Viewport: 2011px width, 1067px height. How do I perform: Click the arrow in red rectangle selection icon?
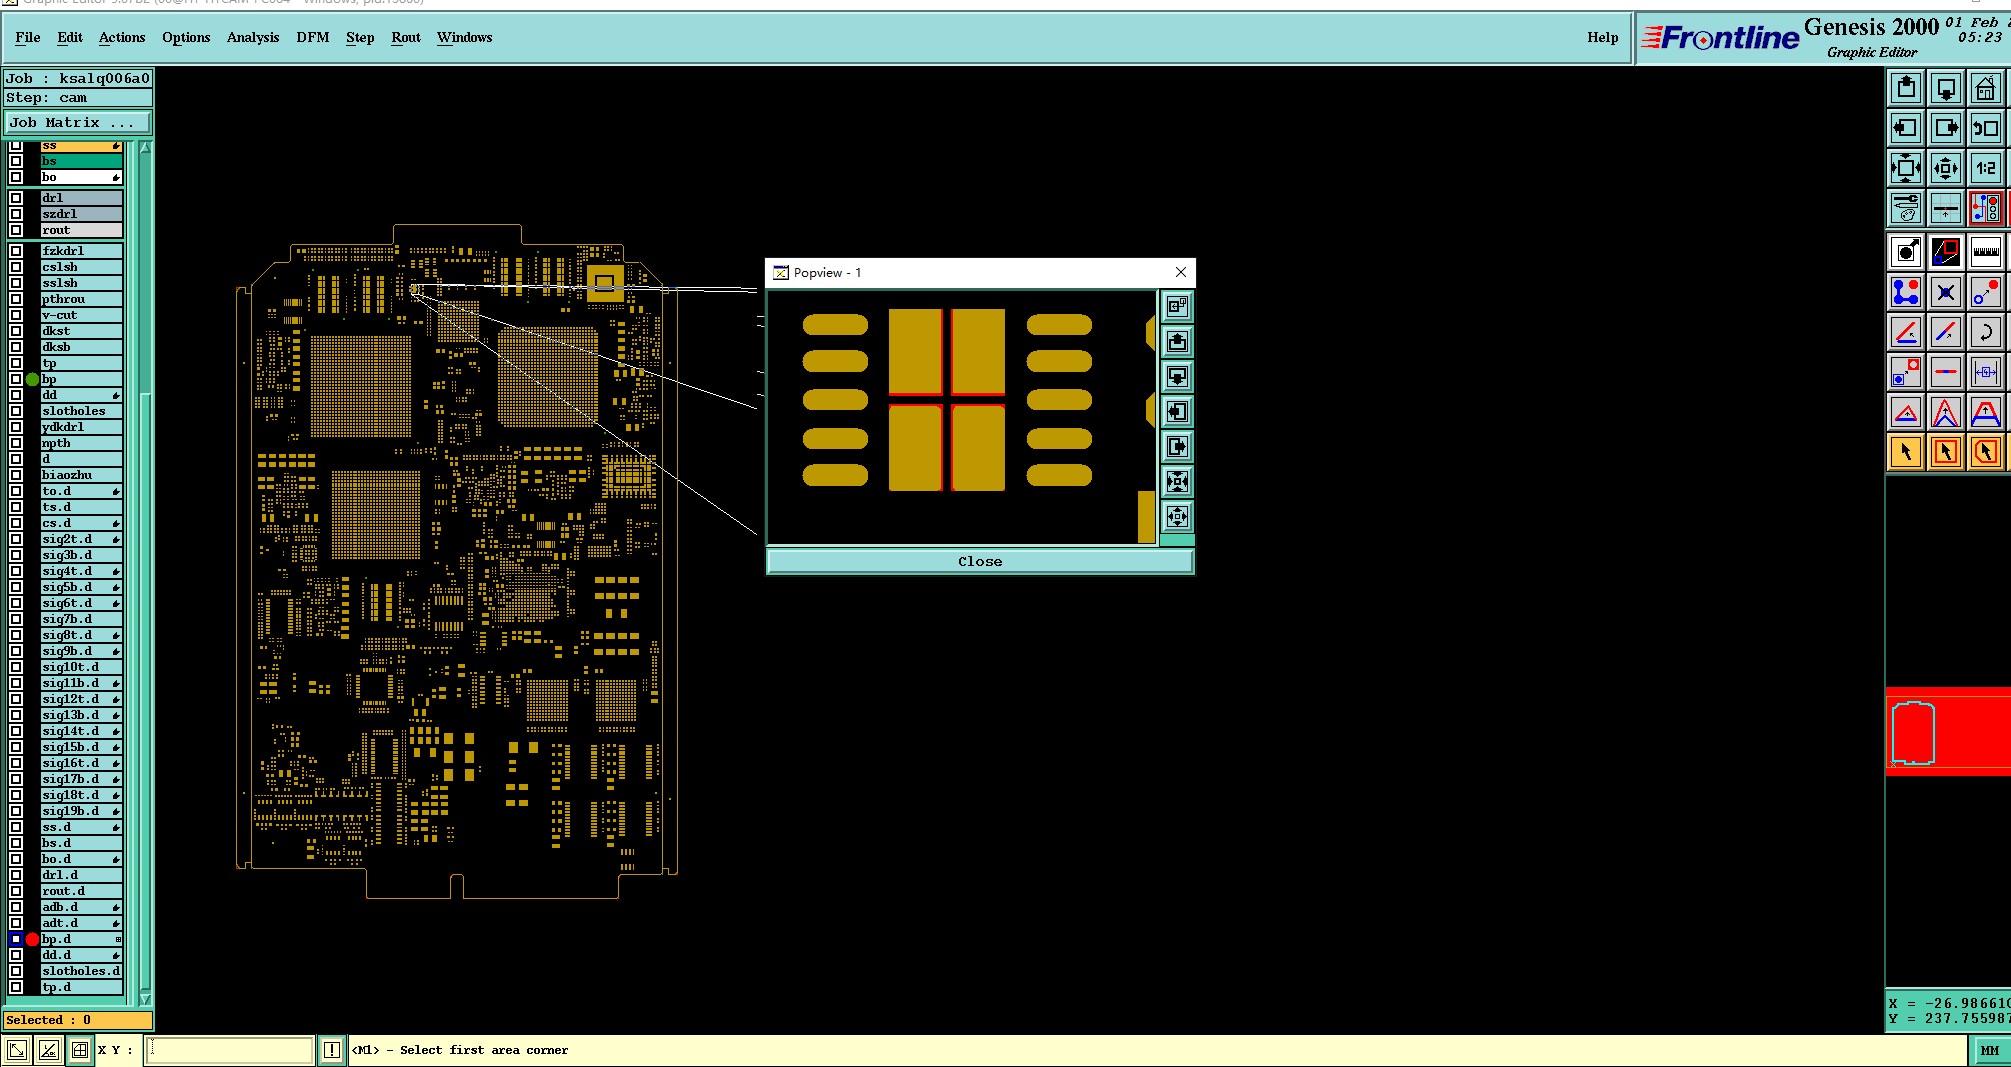click(1946, 452)
